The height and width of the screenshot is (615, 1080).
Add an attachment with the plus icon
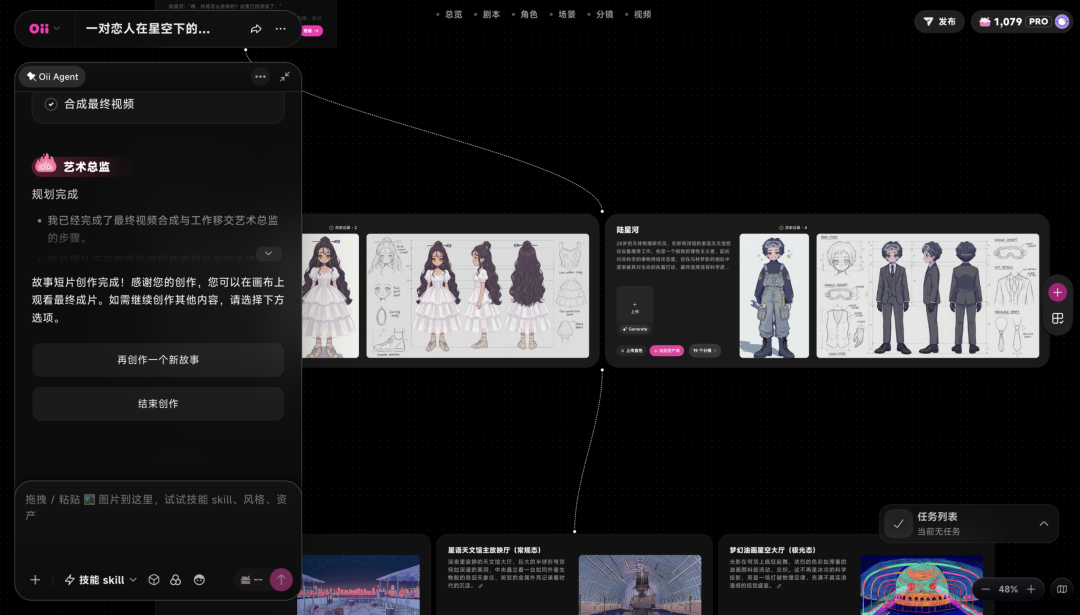click(x=35, y=580)
